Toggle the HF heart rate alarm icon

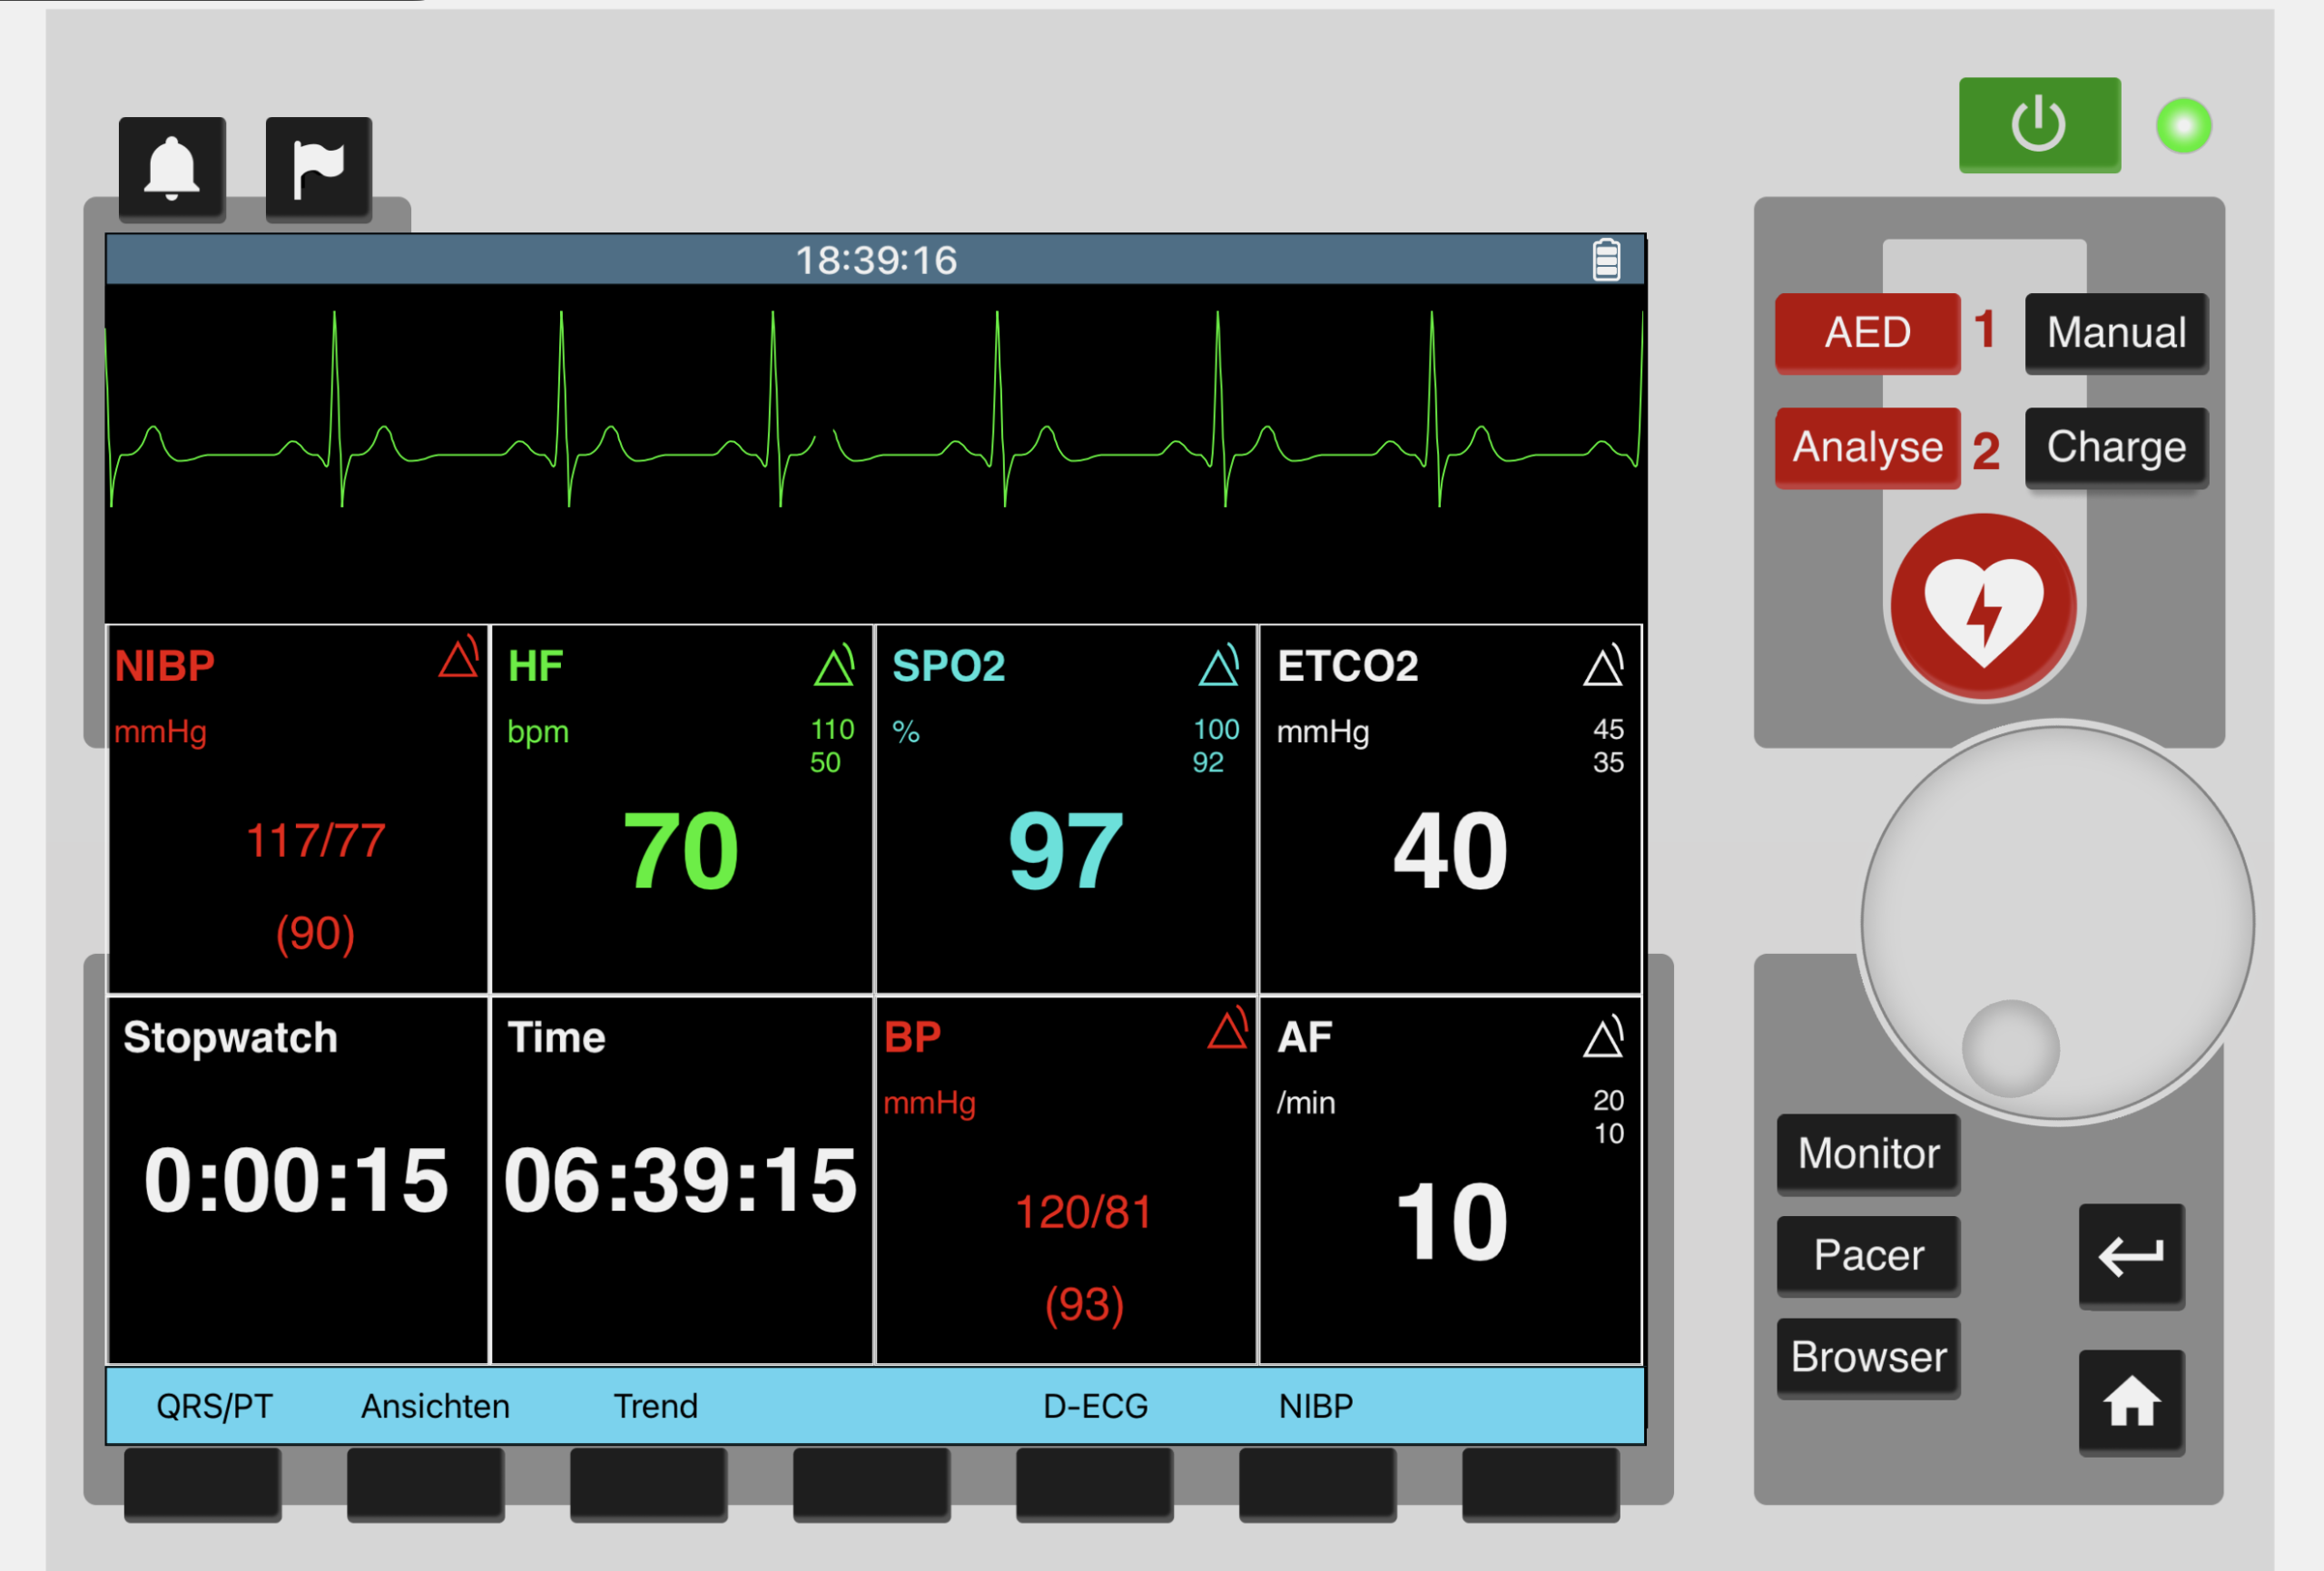tap(834, 665)
